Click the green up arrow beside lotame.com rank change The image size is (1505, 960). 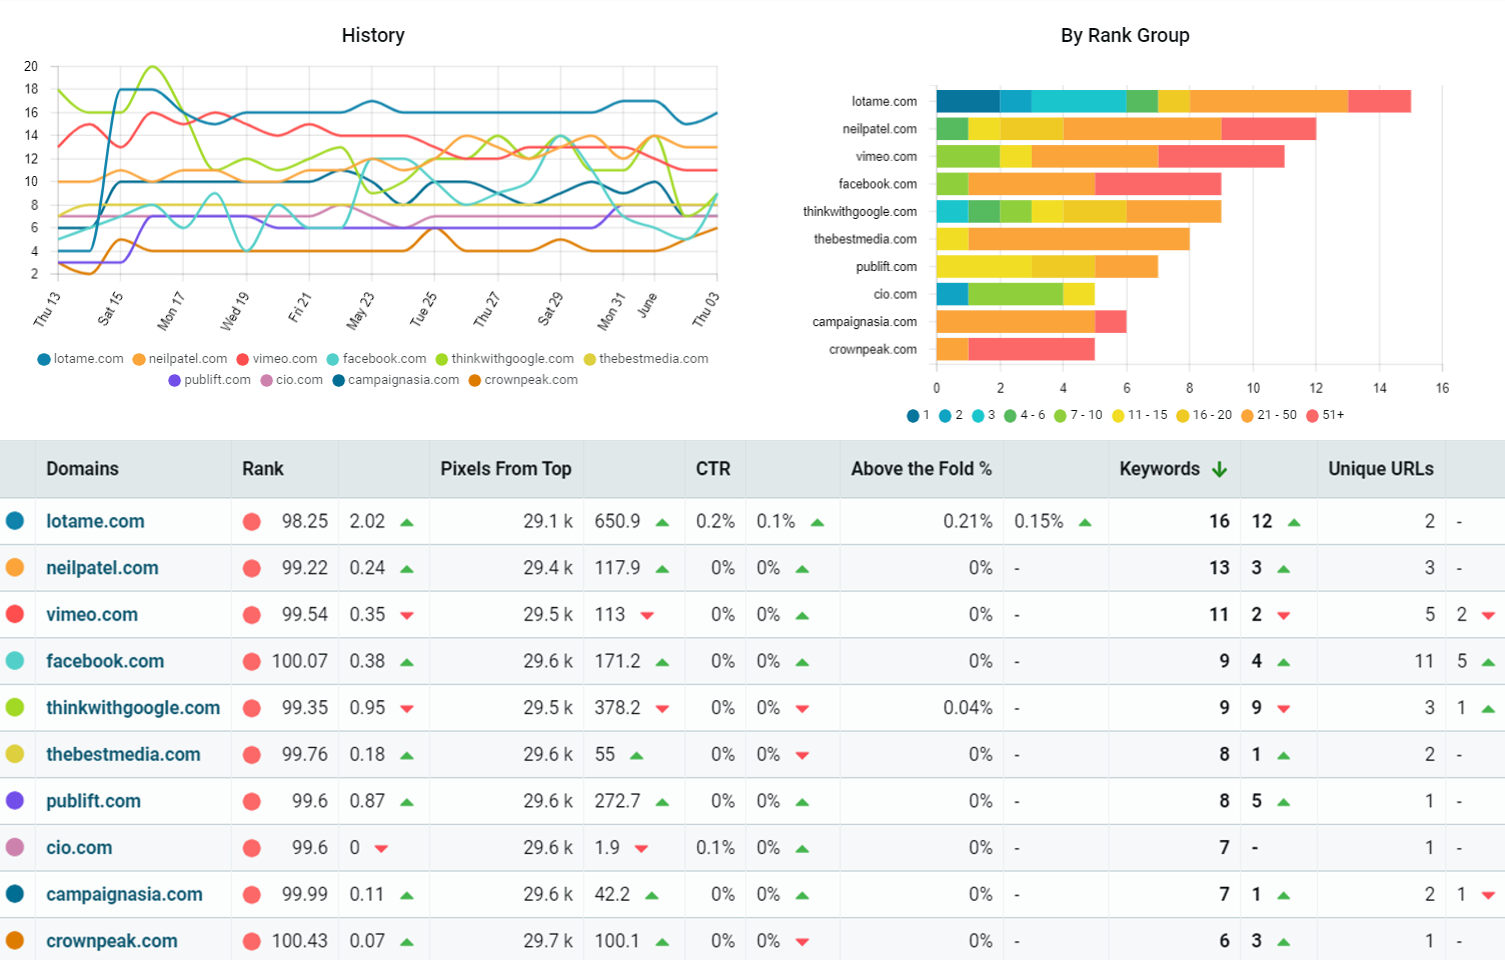pyautogui.click(x=405, y=521)
